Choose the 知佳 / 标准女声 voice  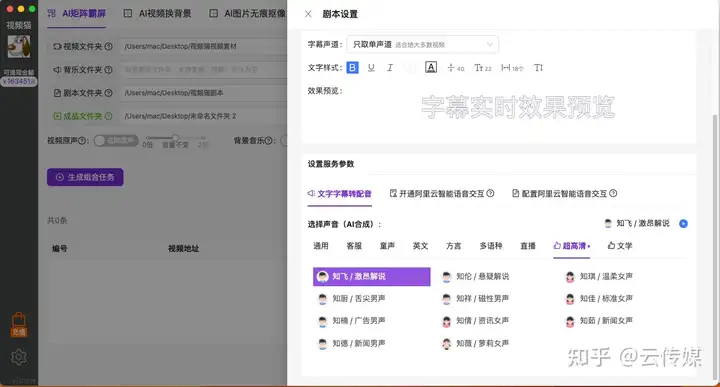tap(599, 299)
